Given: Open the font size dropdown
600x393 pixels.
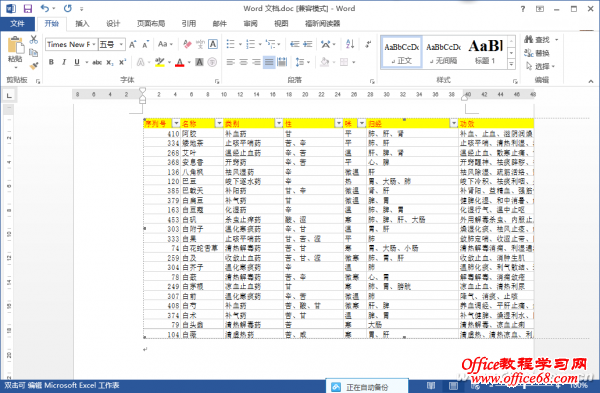Looking at the screenshot, I should pos(121,44).
